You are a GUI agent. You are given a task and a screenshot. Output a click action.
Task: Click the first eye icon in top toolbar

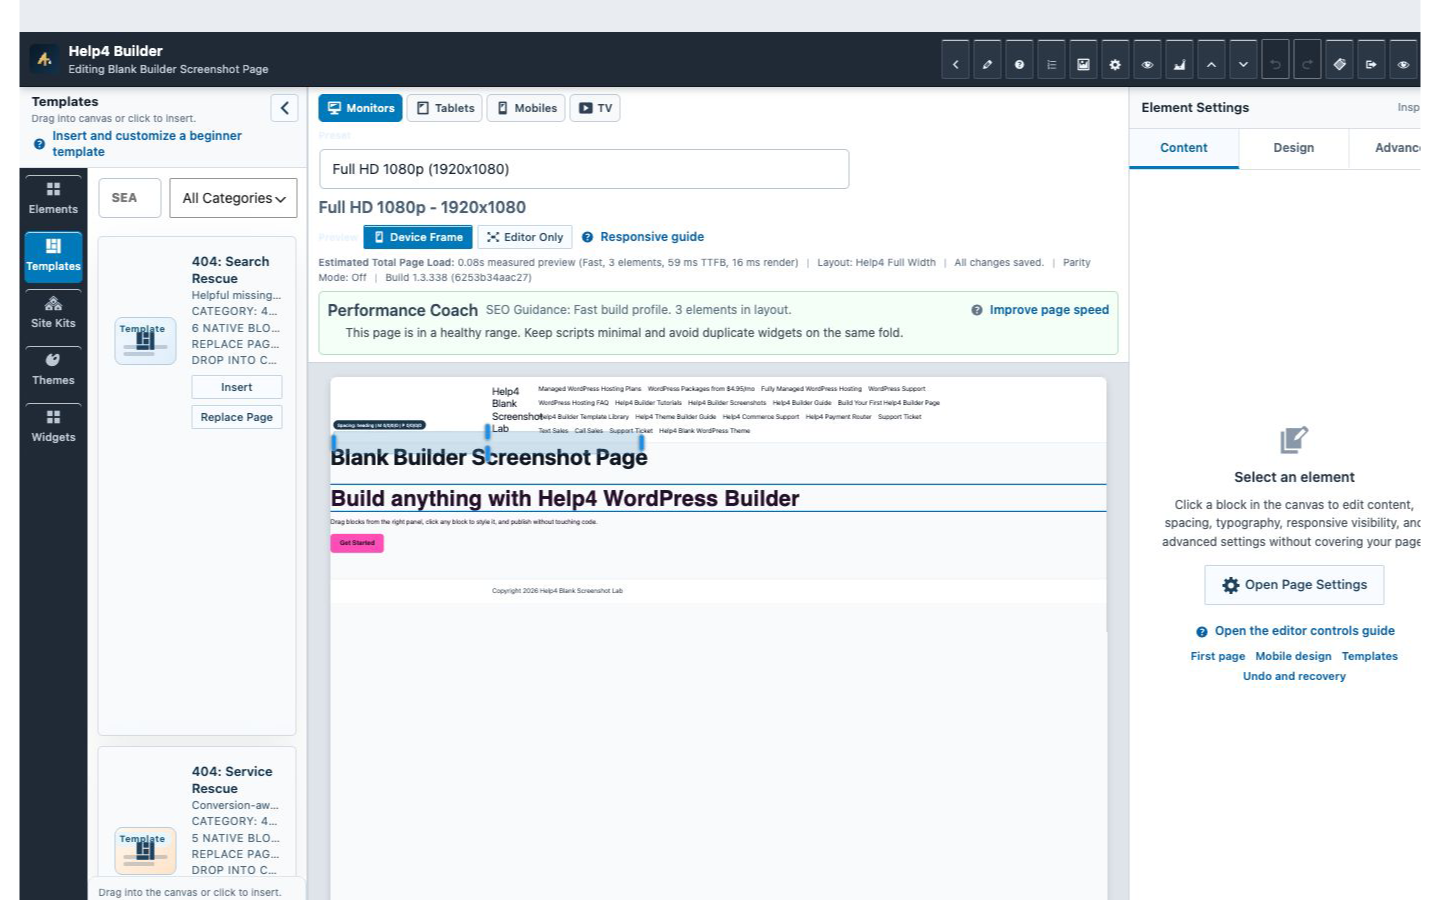pos(1147,64)
